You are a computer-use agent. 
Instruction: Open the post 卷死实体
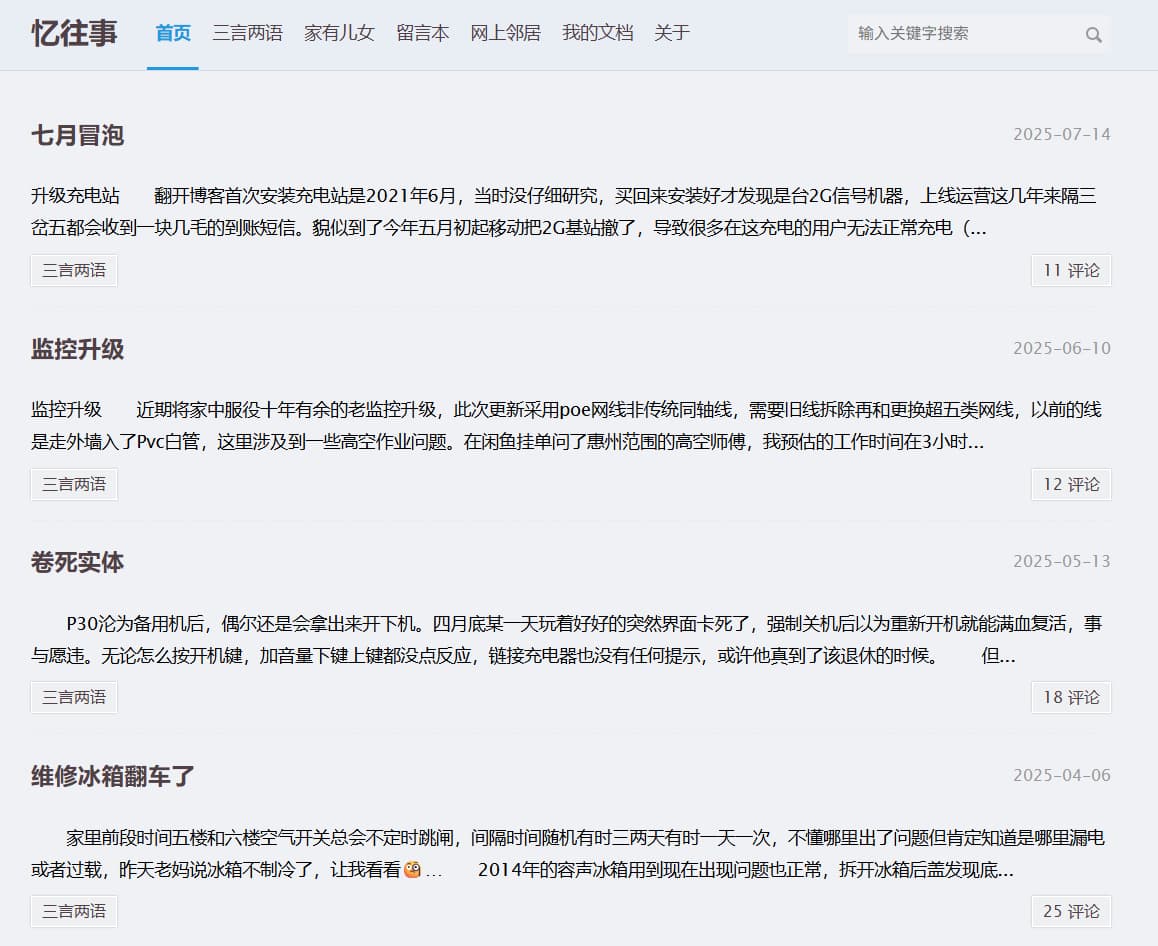(75, 562)
